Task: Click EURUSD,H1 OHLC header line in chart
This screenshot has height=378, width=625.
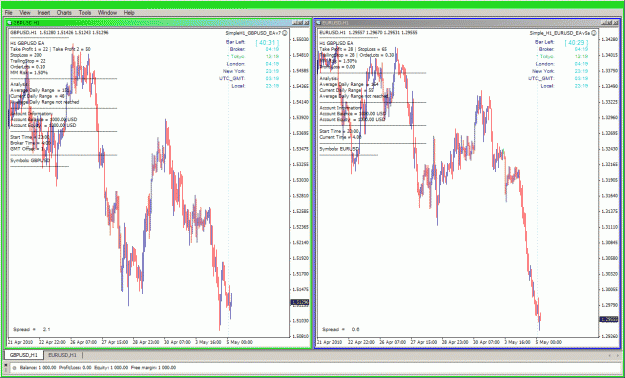Action: (368, 33)
